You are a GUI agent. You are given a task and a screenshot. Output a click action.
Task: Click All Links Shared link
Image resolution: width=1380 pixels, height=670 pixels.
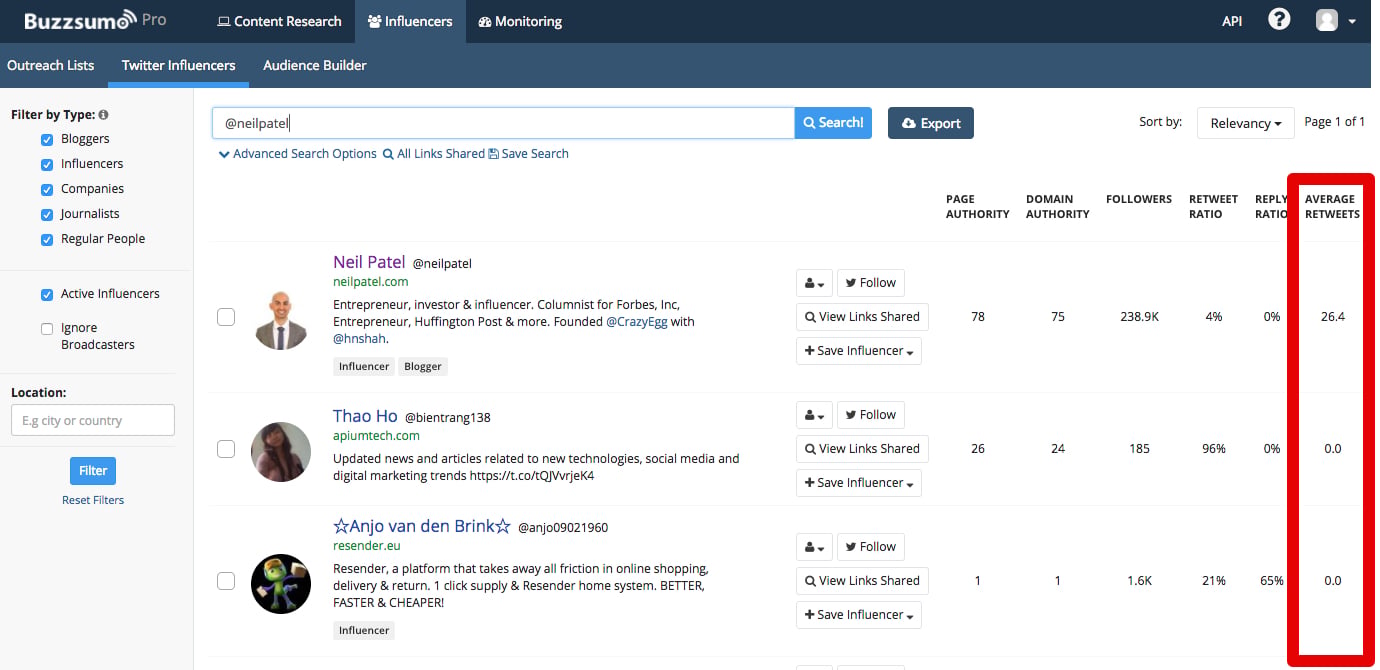click(x=433, y=154)
